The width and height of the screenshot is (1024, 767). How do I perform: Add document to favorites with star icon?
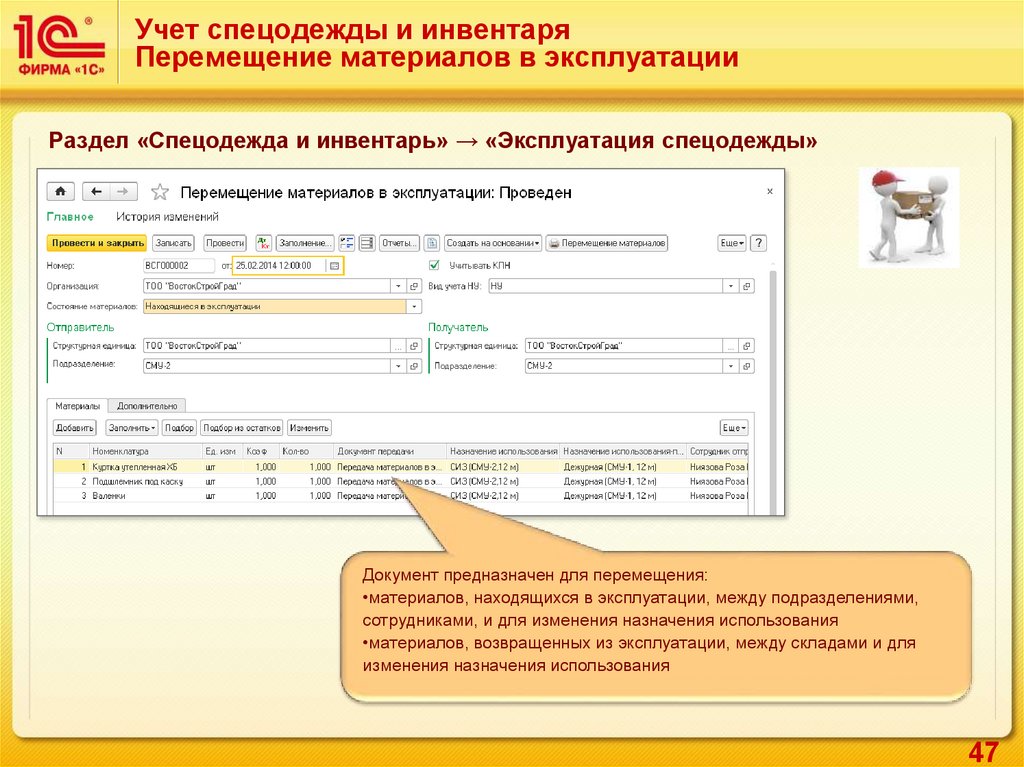[x=160, y=192]
